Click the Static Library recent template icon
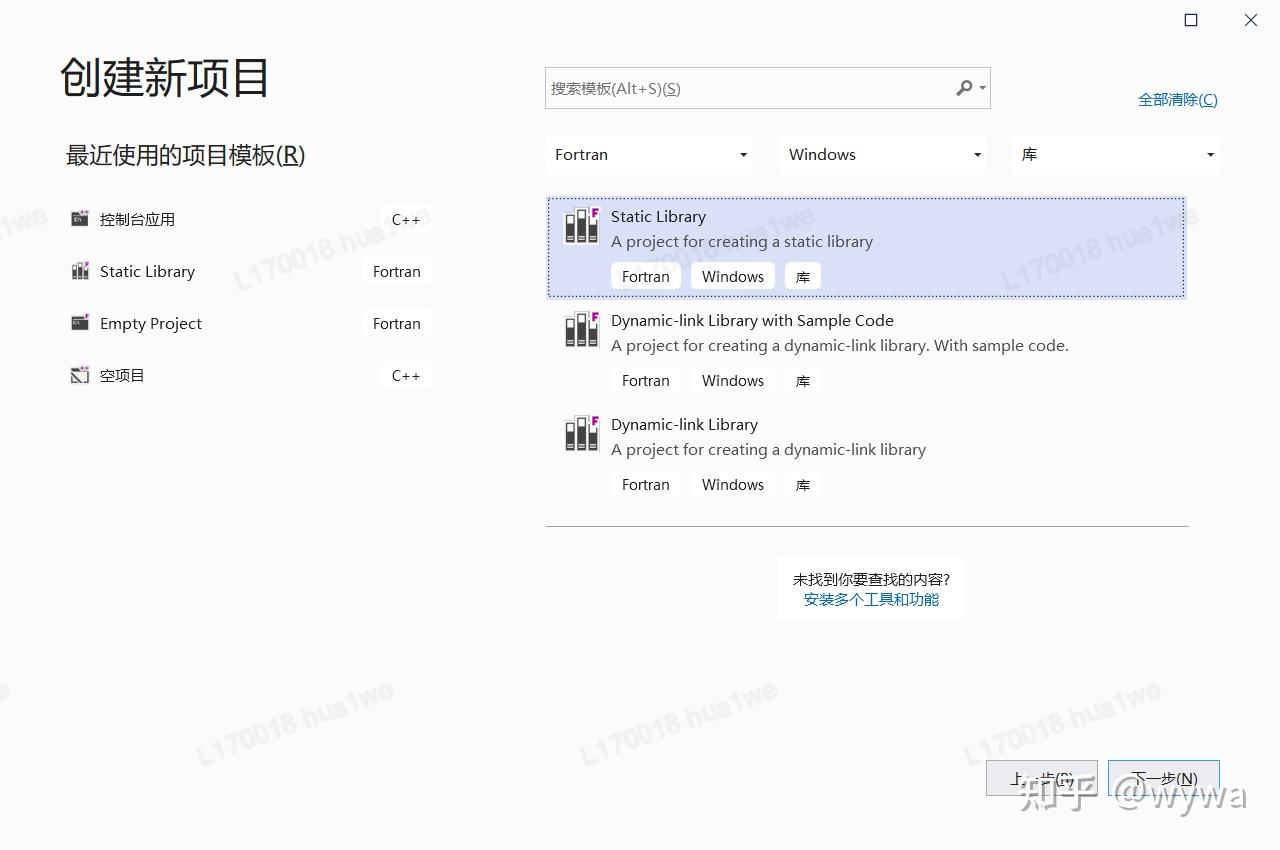The image size is (1280, 850). [x=79, y=271]
